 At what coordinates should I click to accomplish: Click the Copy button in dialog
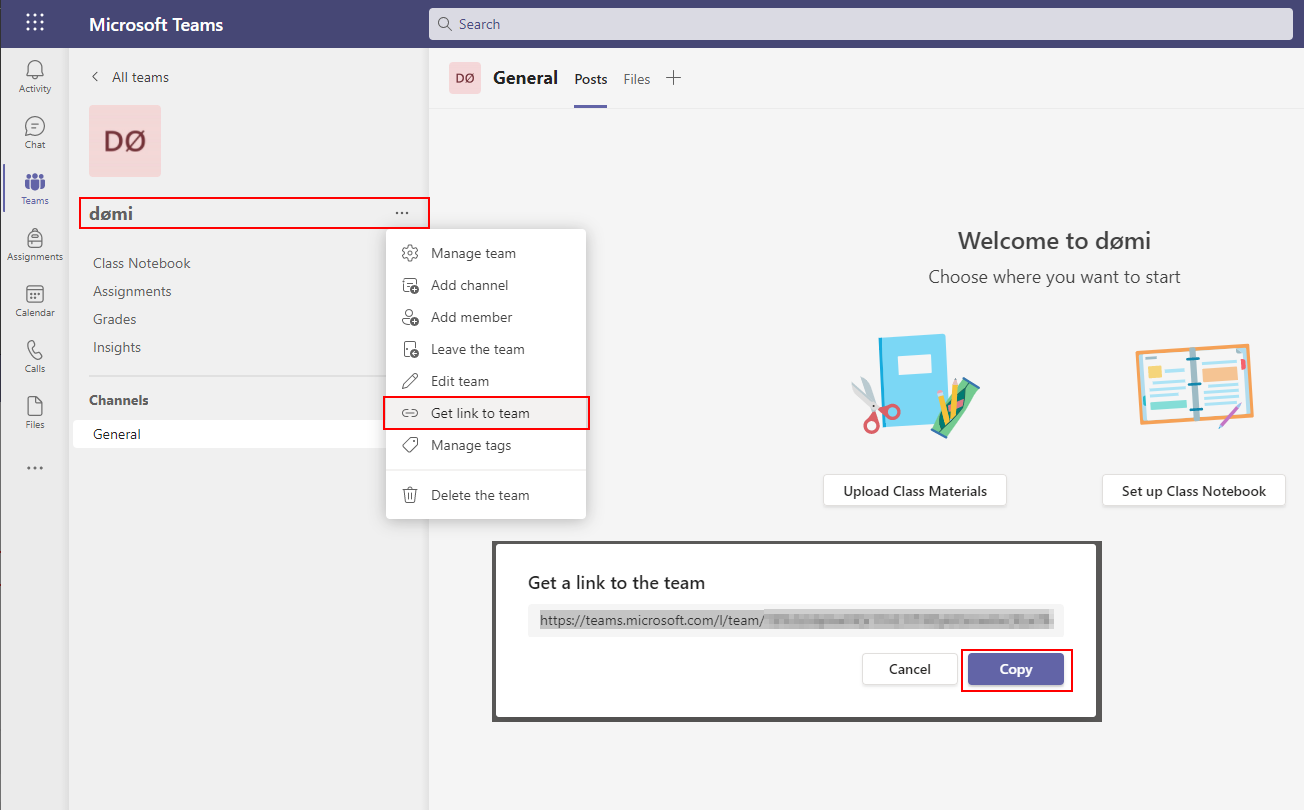coord(1016,669)
